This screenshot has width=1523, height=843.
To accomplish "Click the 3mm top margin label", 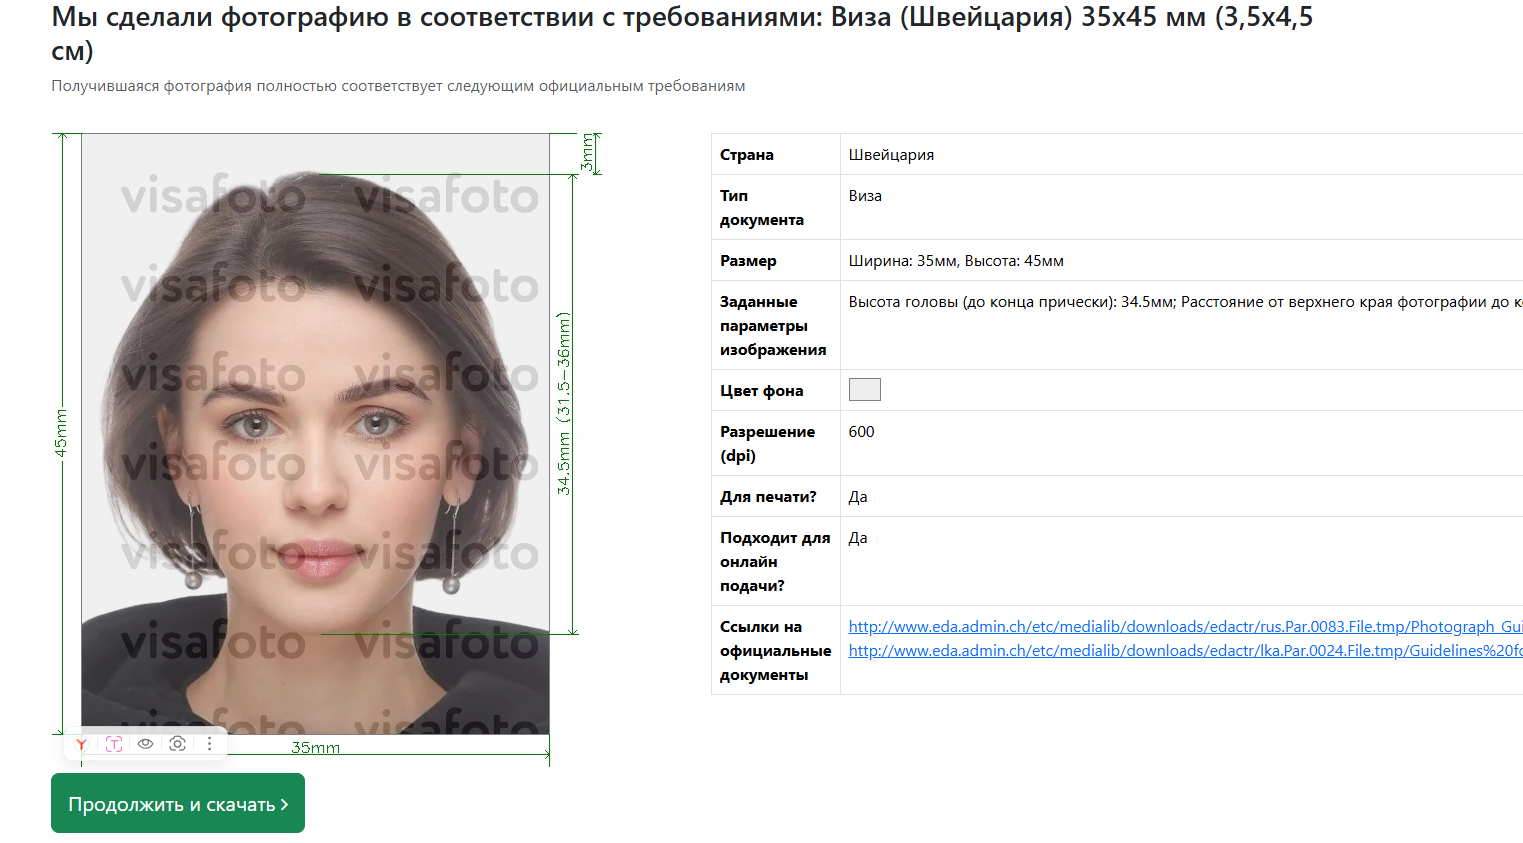I will click(587, 153).
